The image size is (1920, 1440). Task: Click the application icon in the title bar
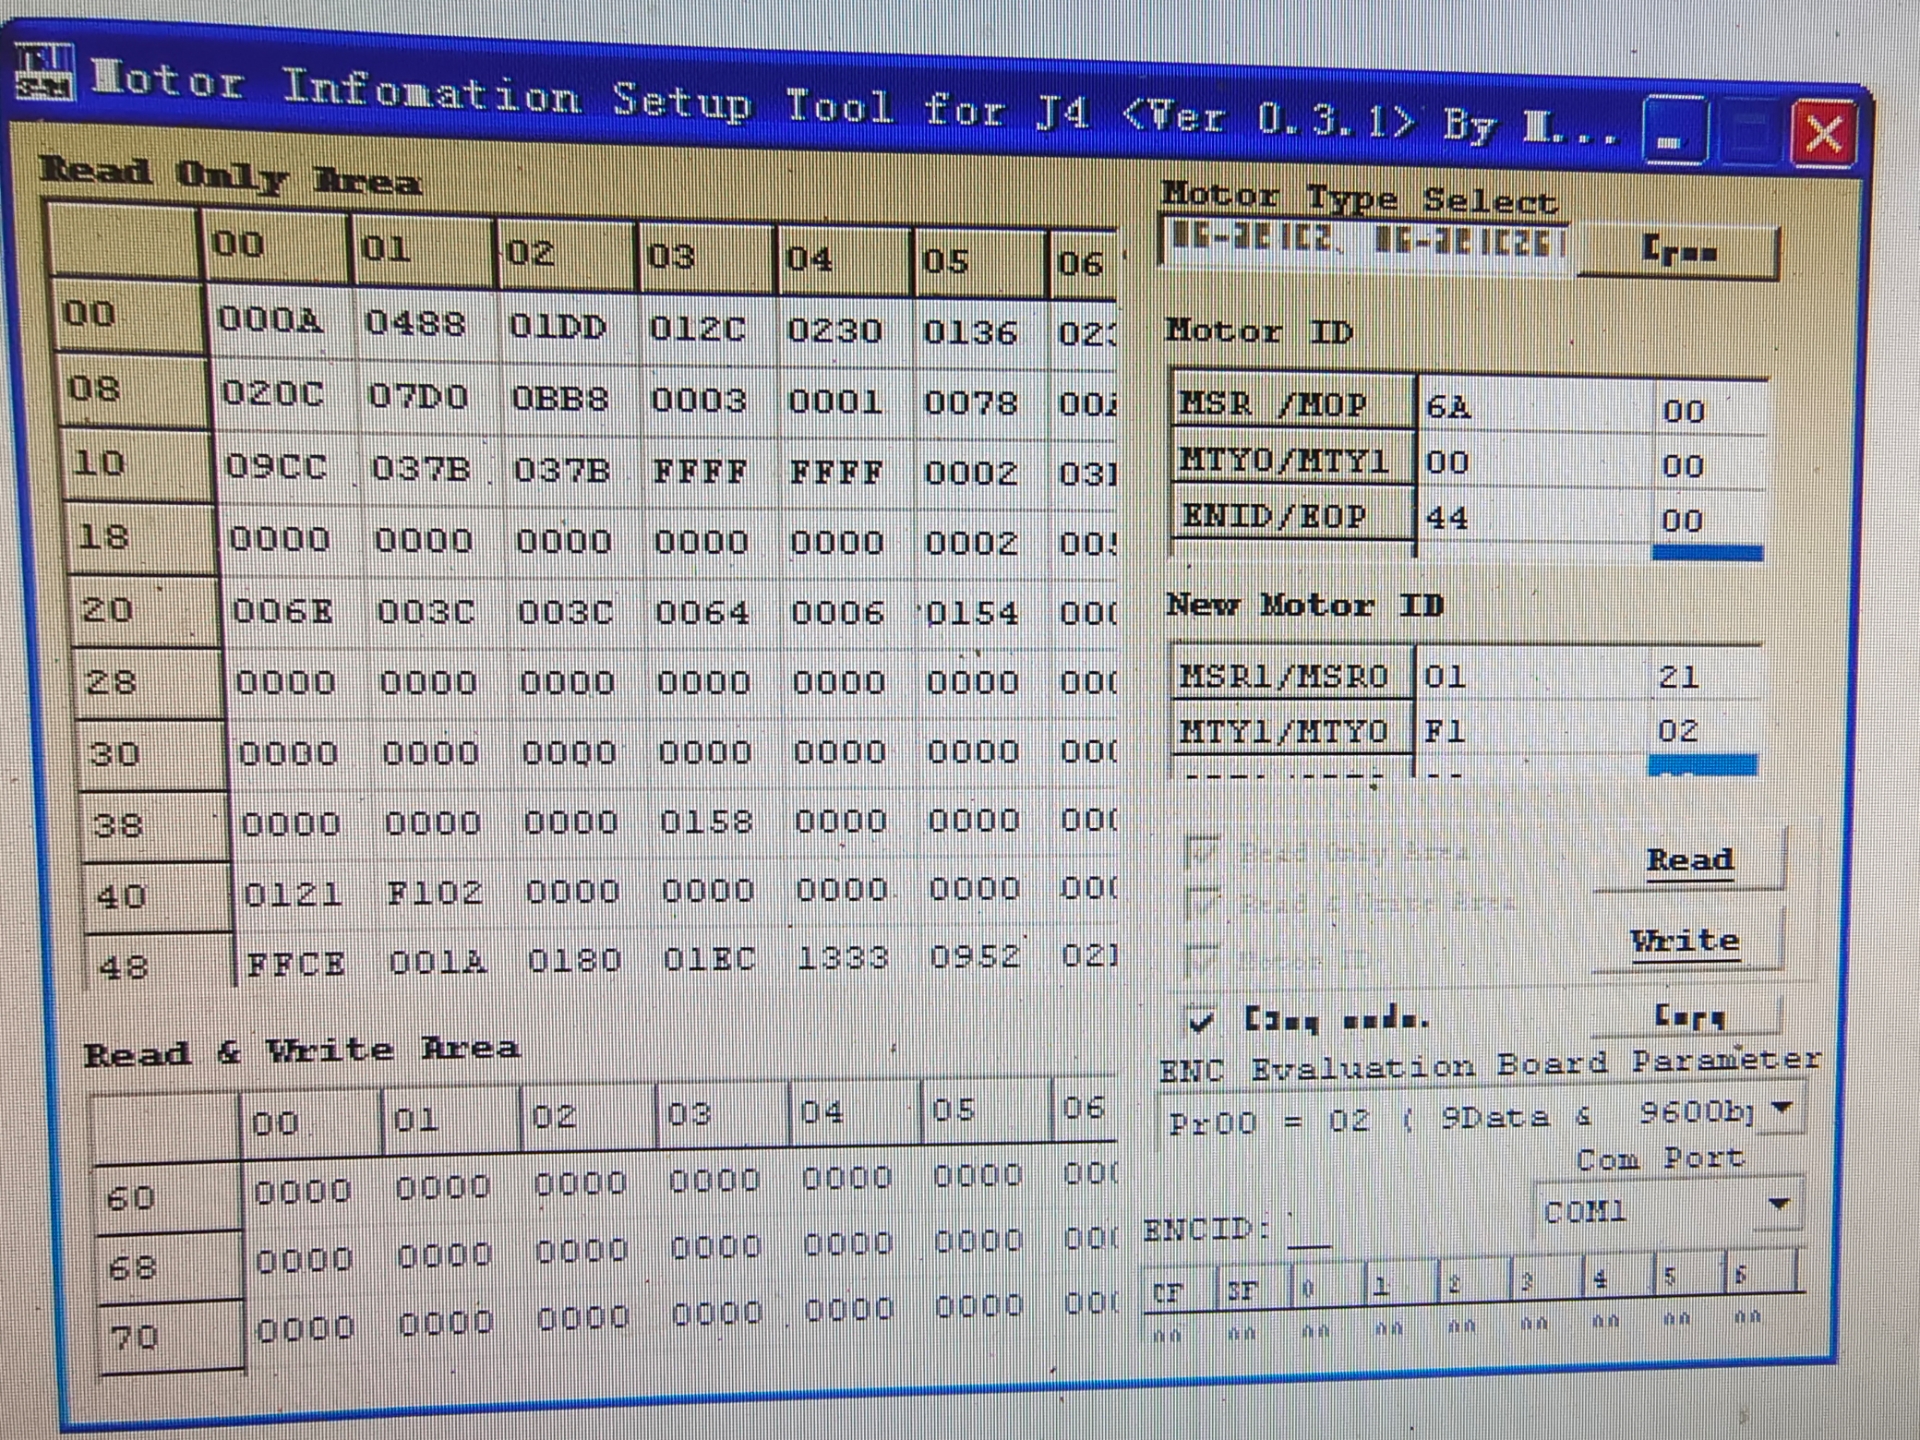(x=44, y=73)
